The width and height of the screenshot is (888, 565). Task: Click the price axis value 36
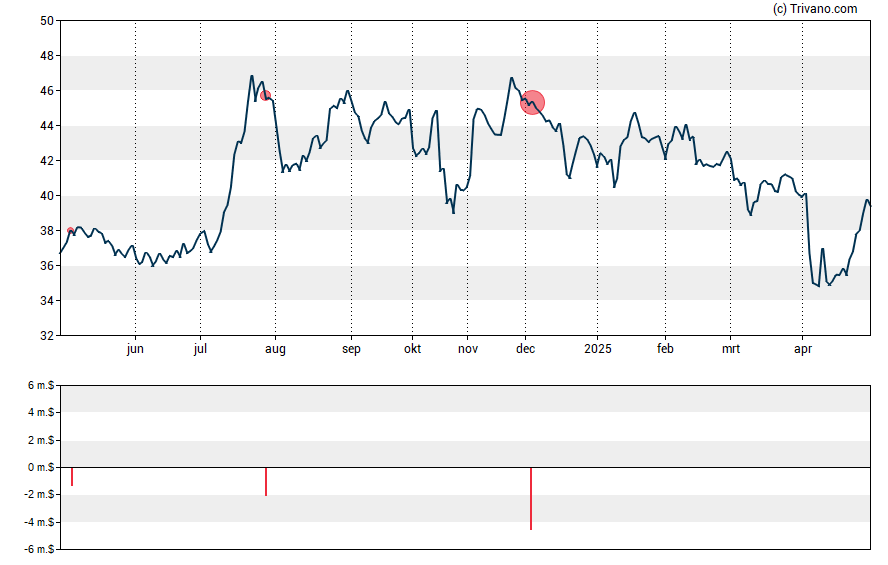[x=47, y=266]
